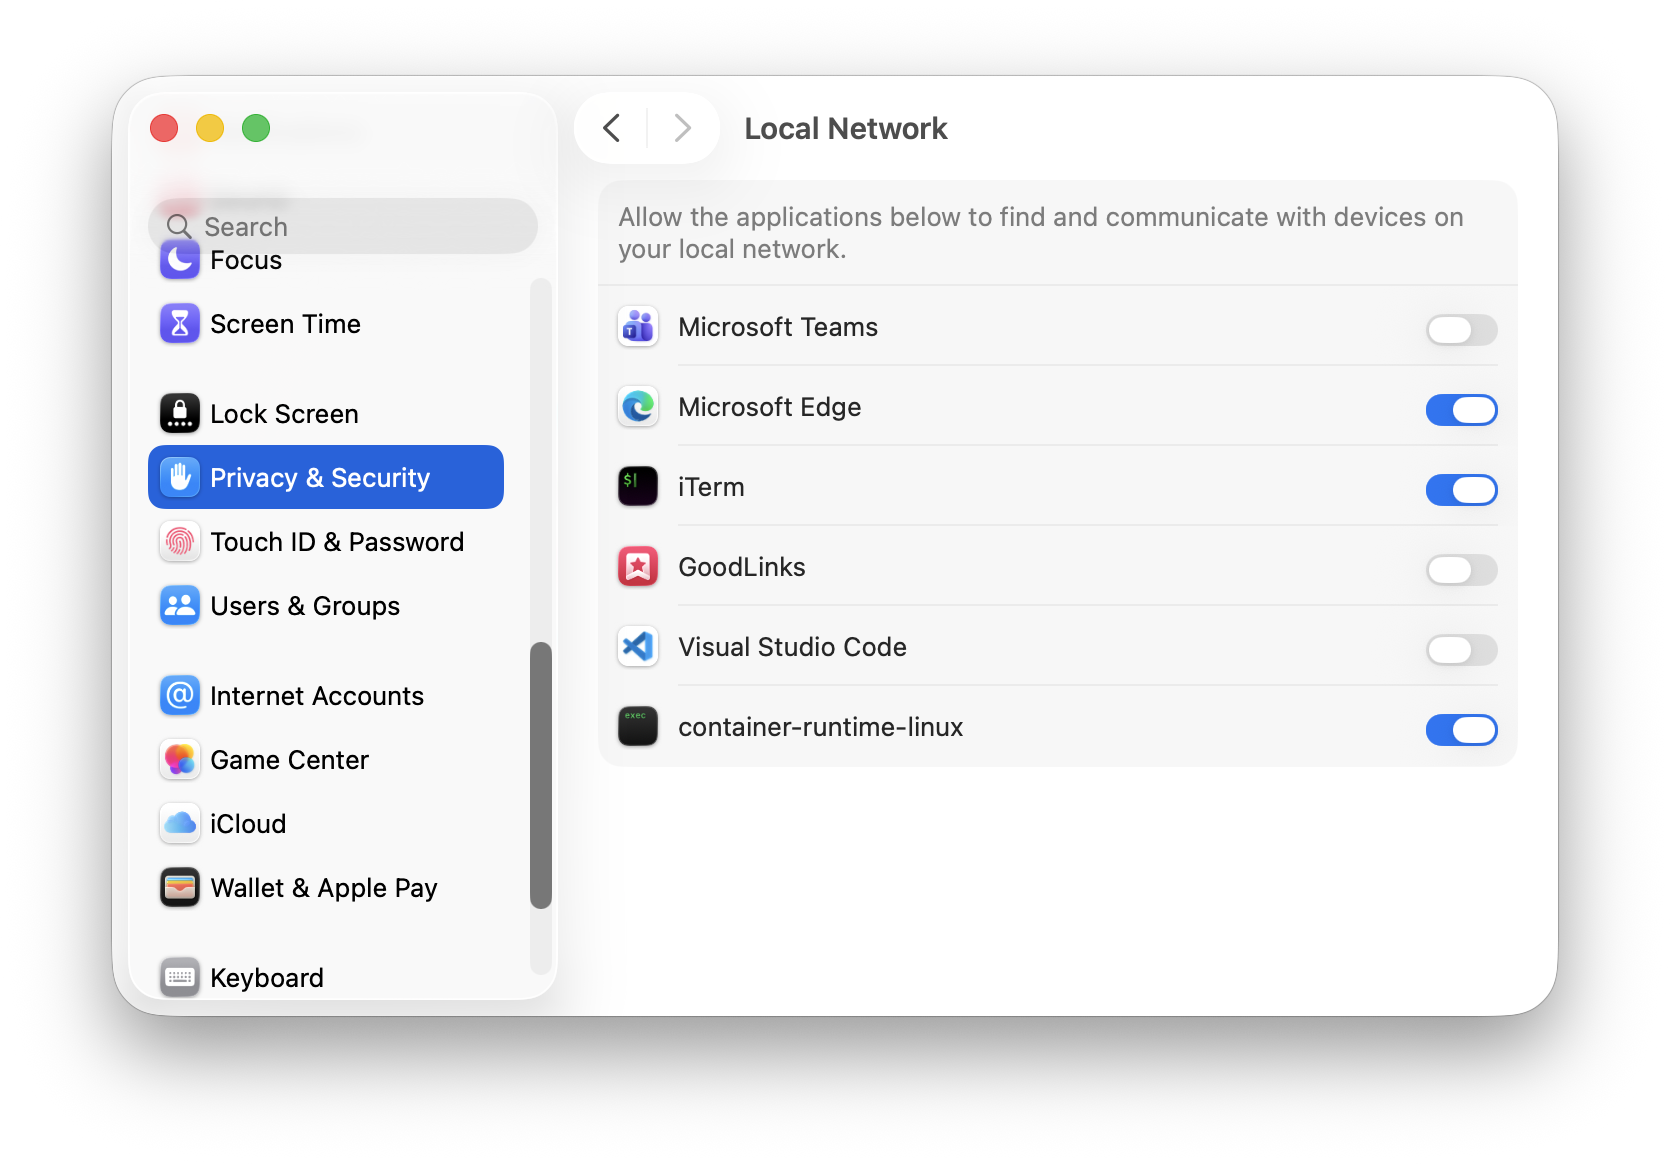Go back using the left chevron
This screenshot has height=1164, width=1670.
click(612, 128)
